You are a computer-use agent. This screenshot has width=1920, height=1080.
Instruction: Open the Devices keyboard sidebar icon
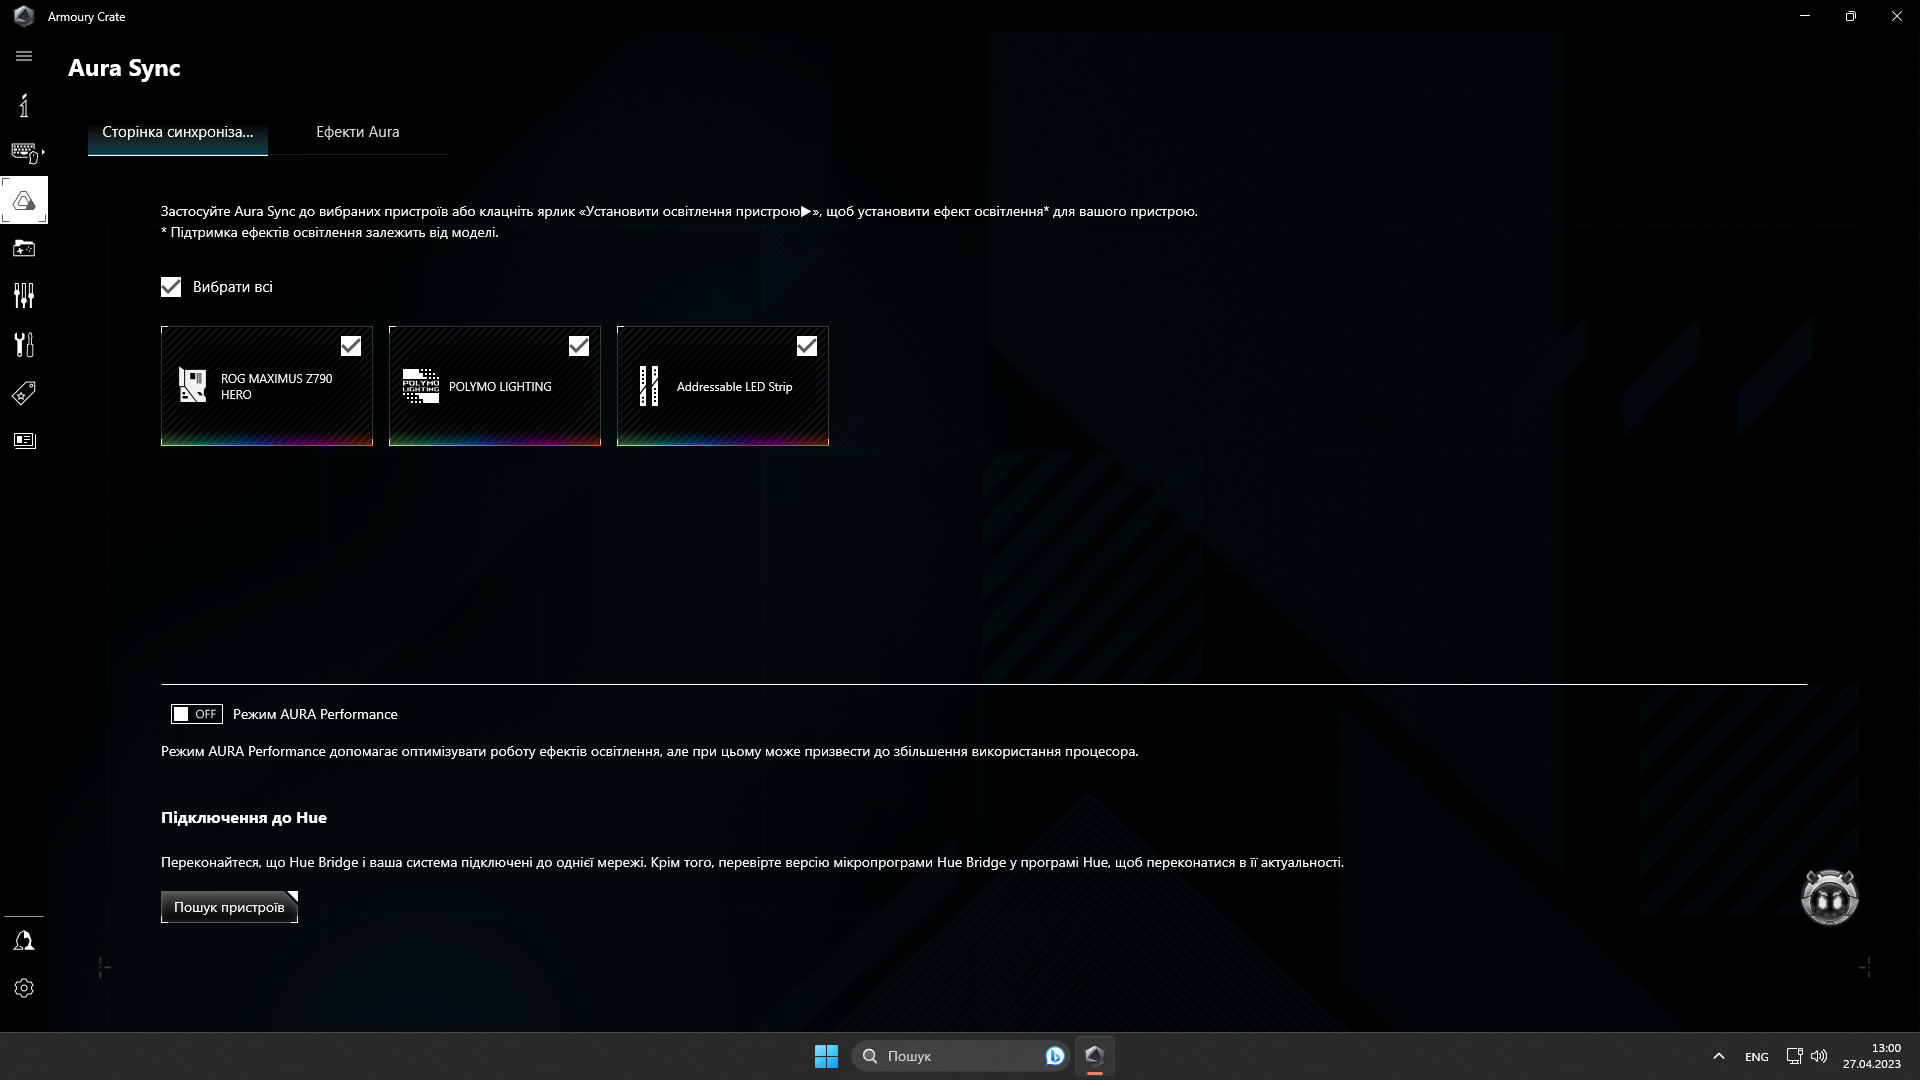click(24, 152)
